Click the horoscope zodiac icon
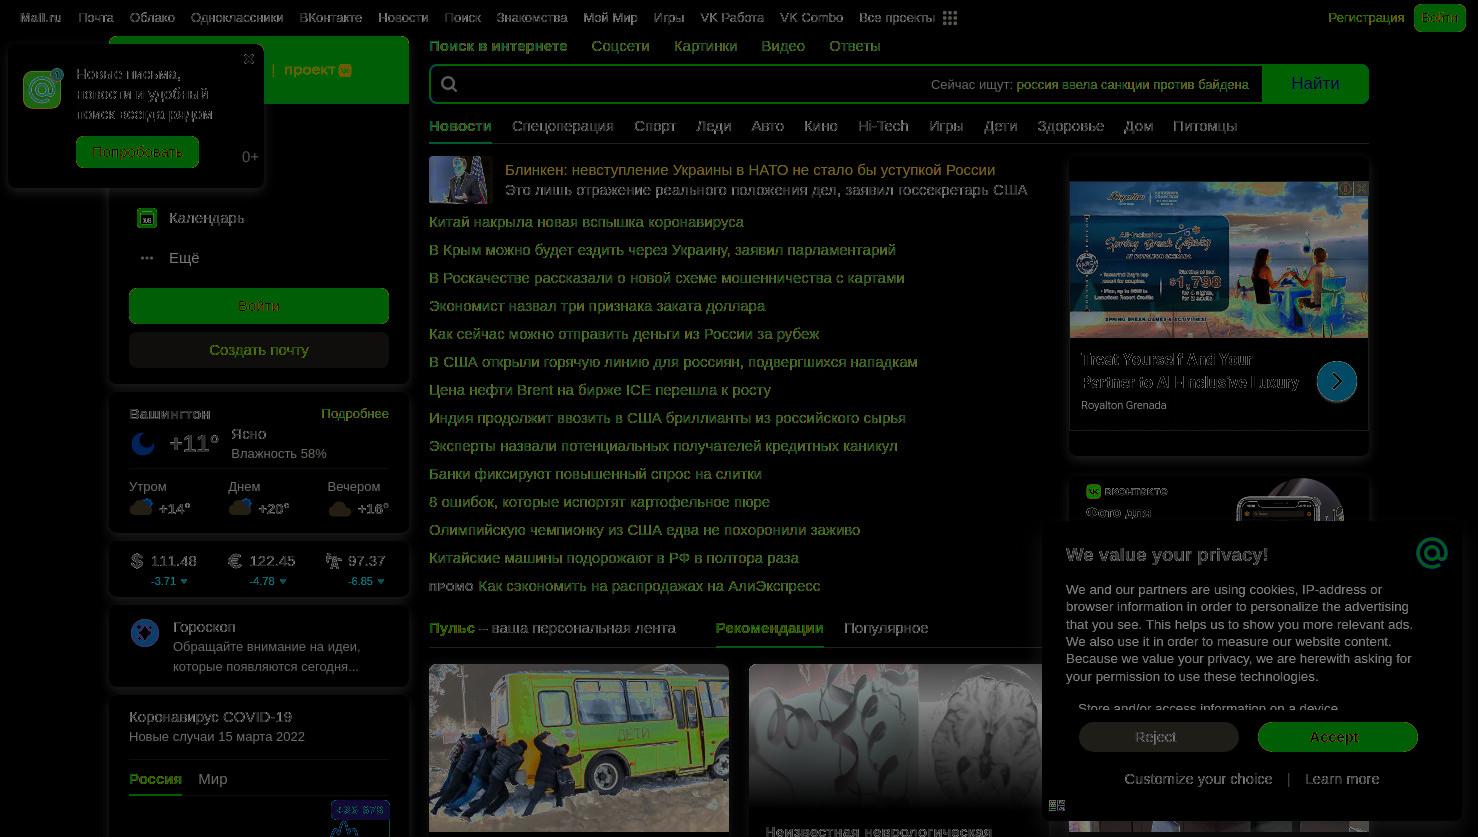 pos(145,633)
